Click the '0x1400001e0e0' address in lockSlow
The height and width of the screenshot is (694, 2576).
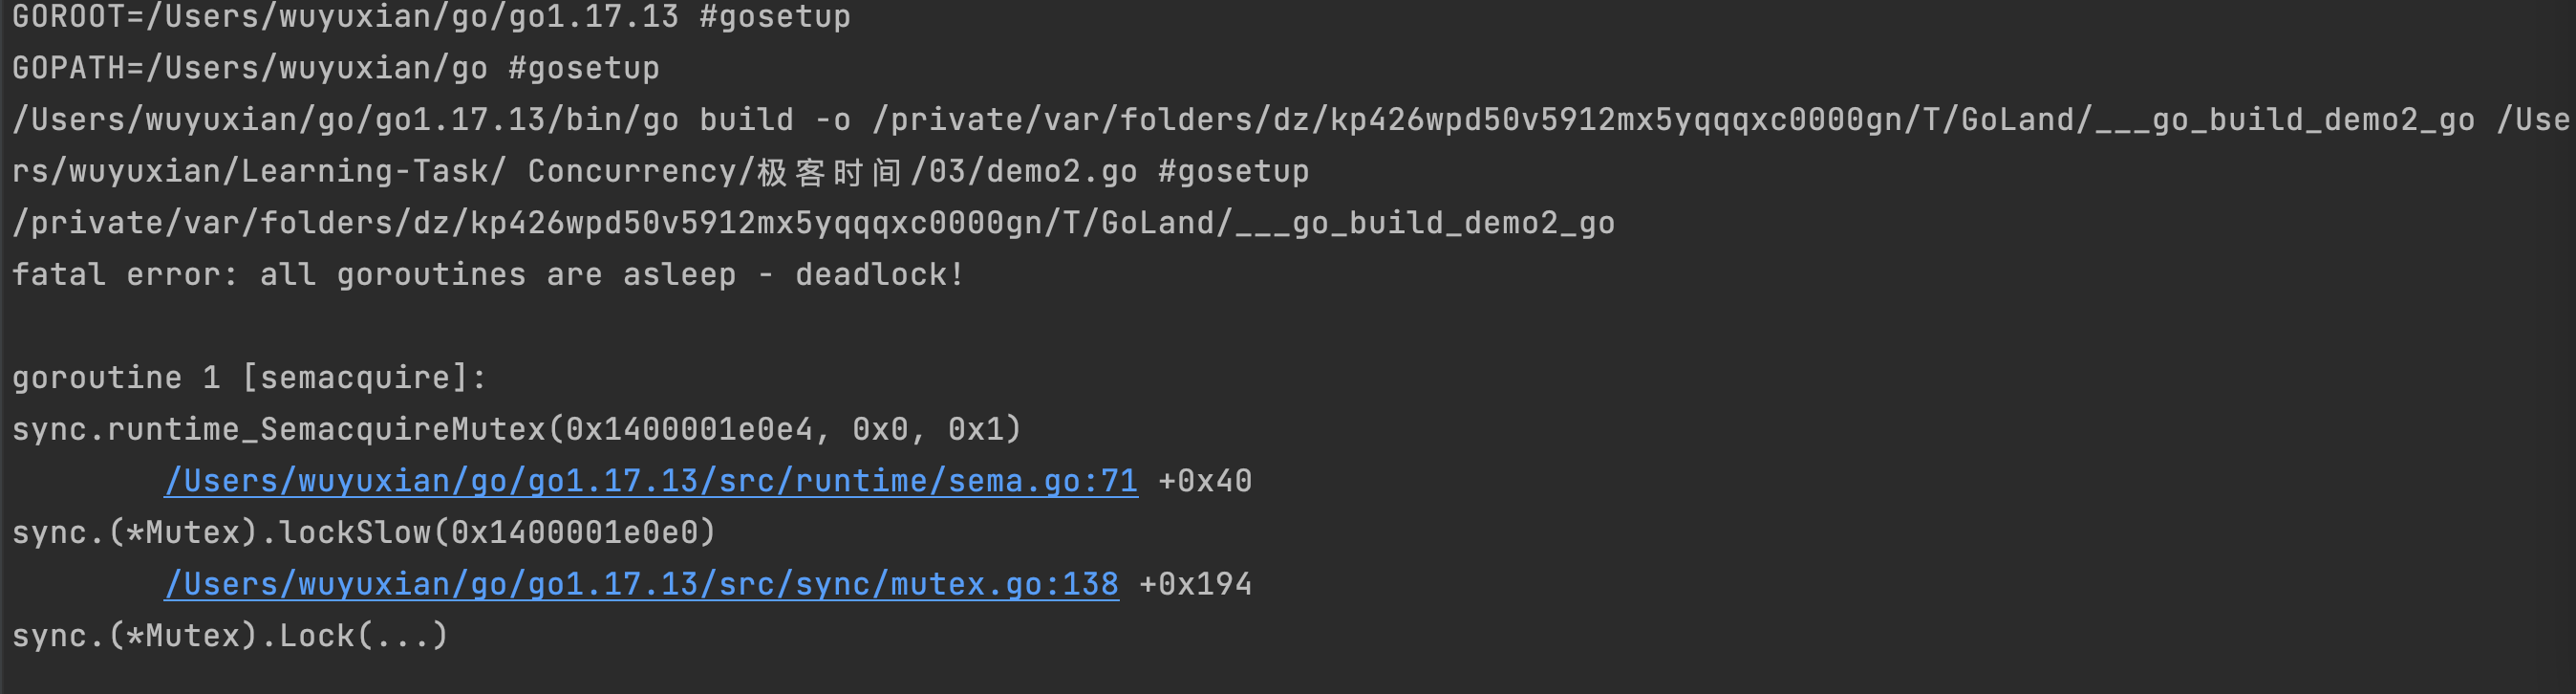tap(575, 532)
